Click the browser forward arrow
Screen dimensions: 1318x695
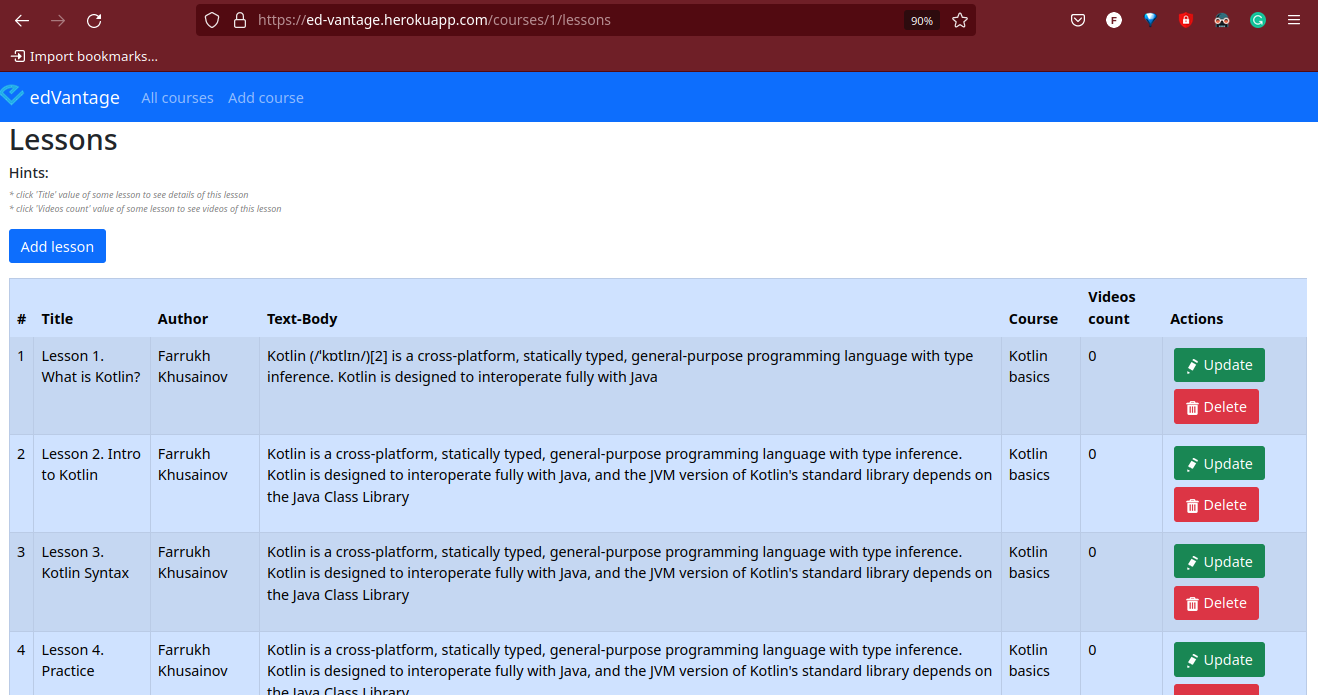[58, 20]
